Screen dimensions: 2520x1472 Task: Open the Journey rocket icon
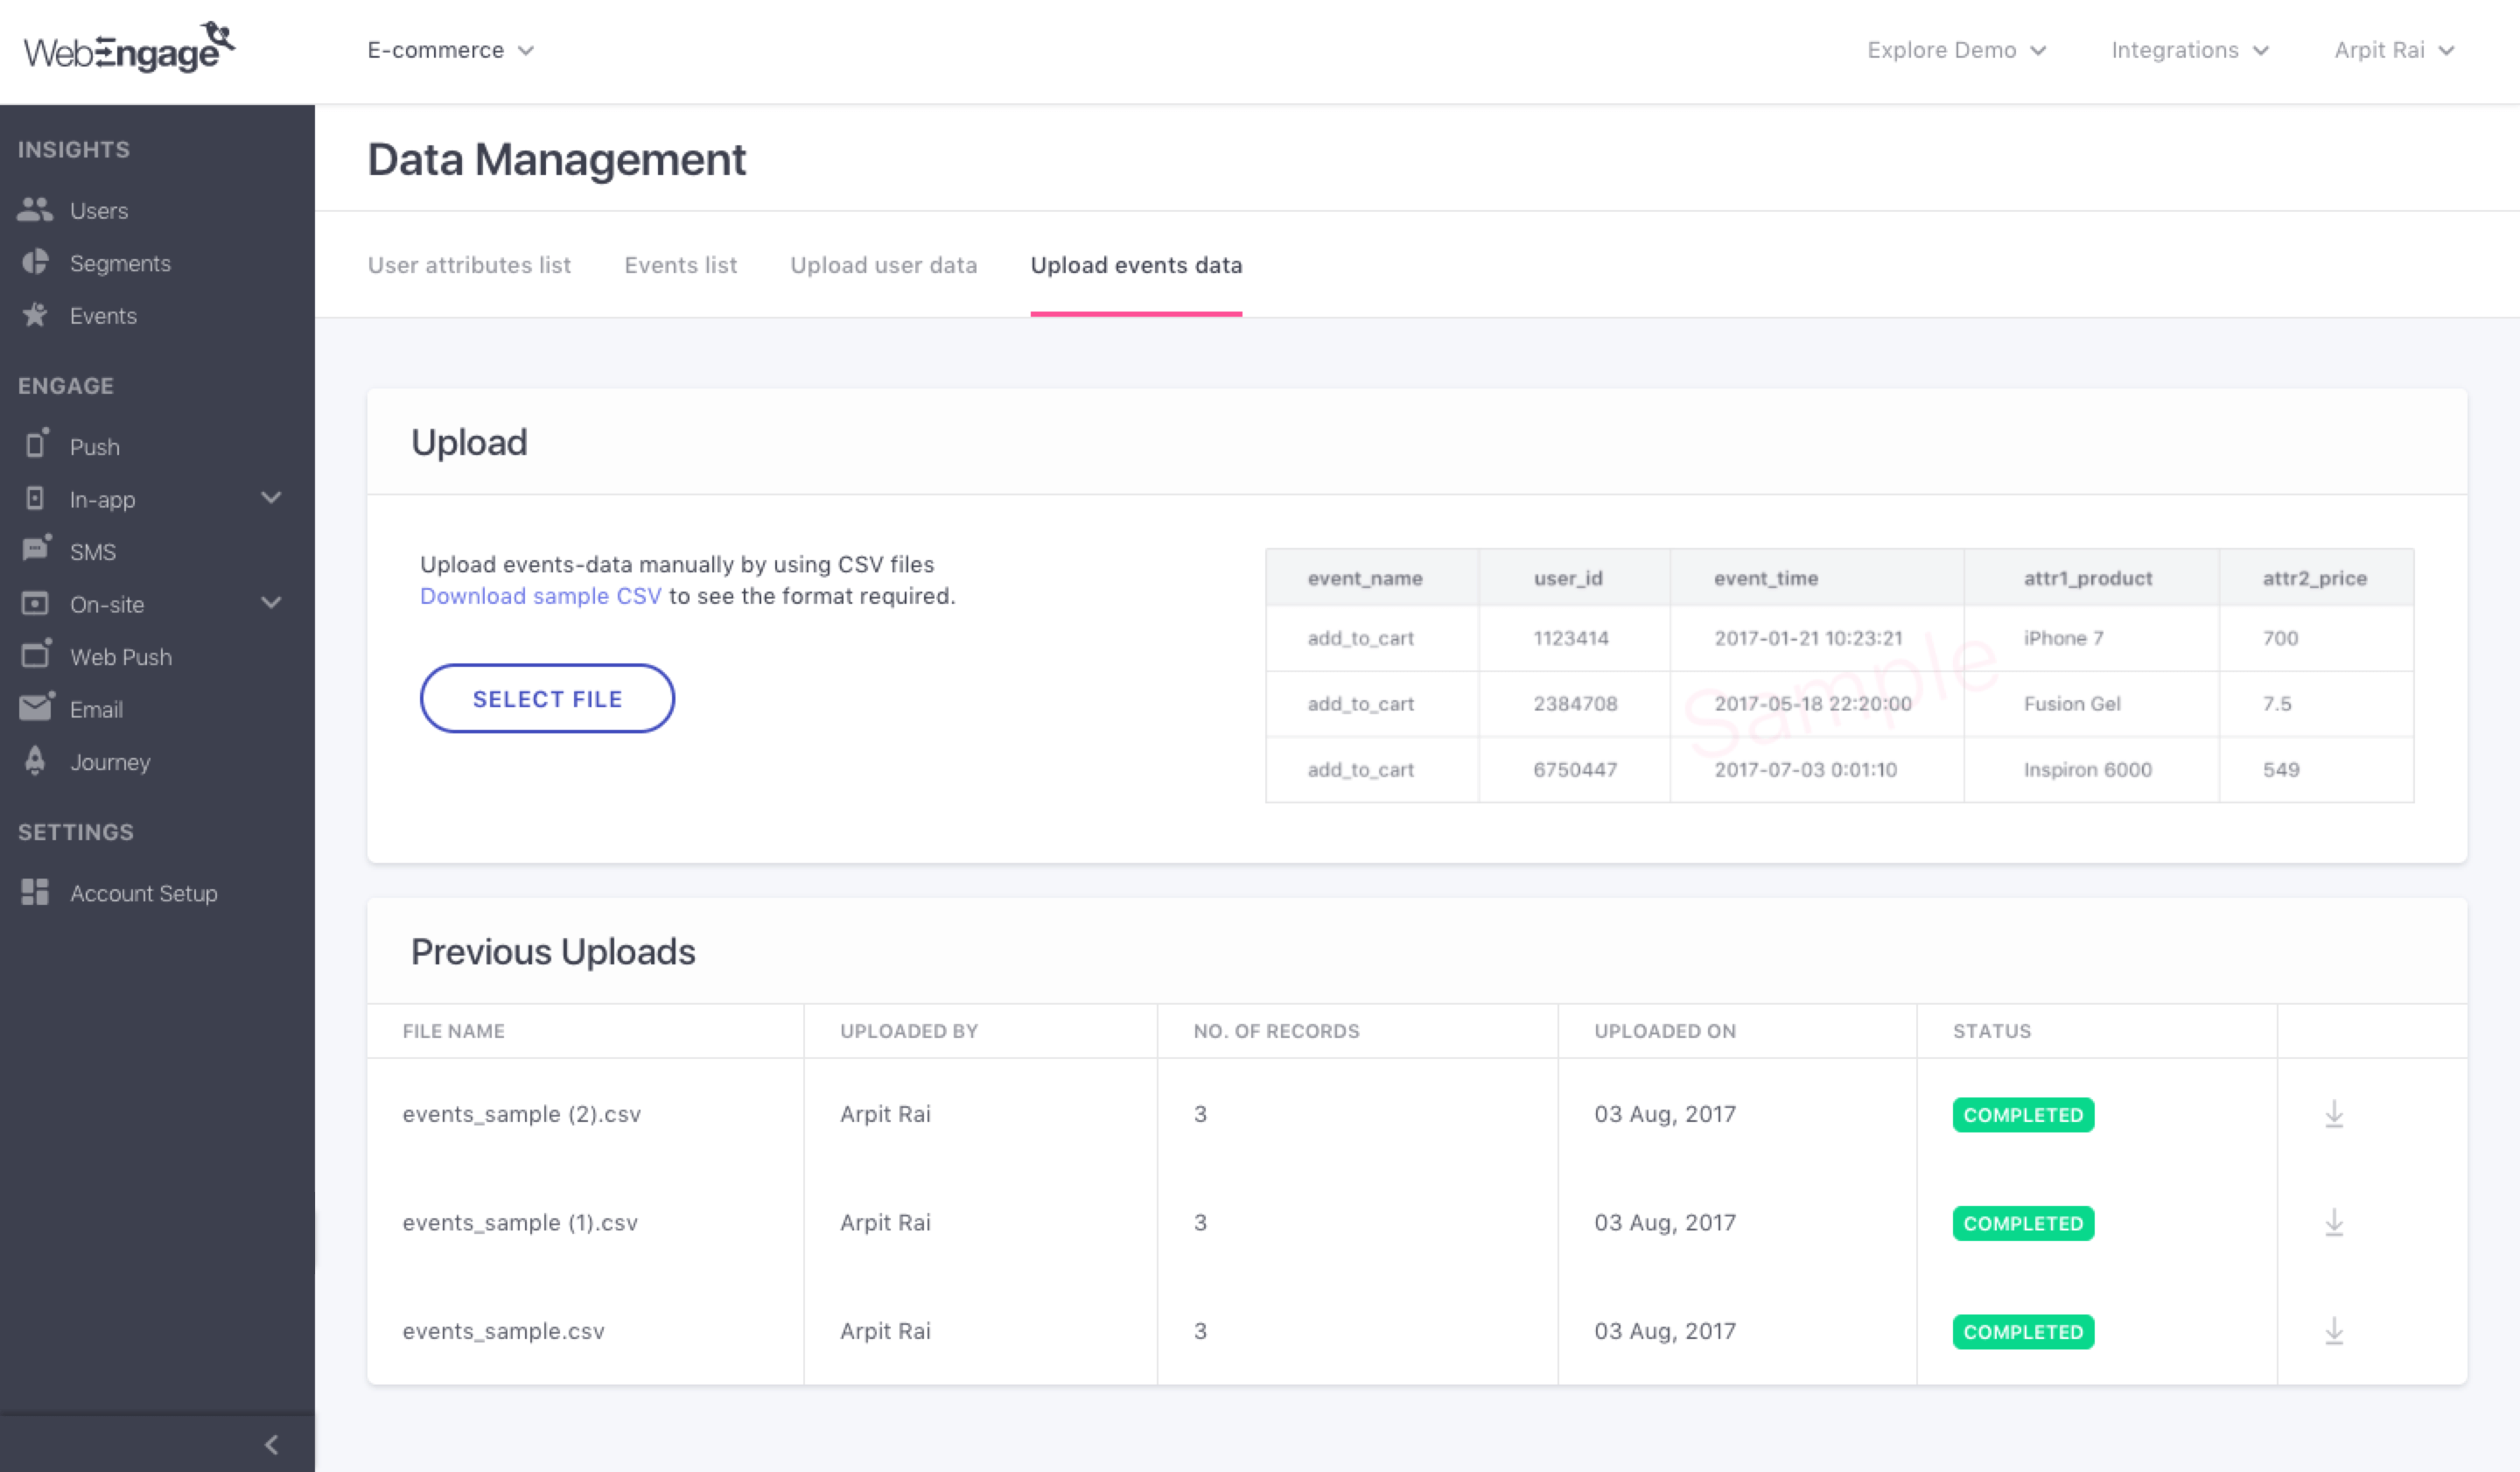click(x=35, y=761)
